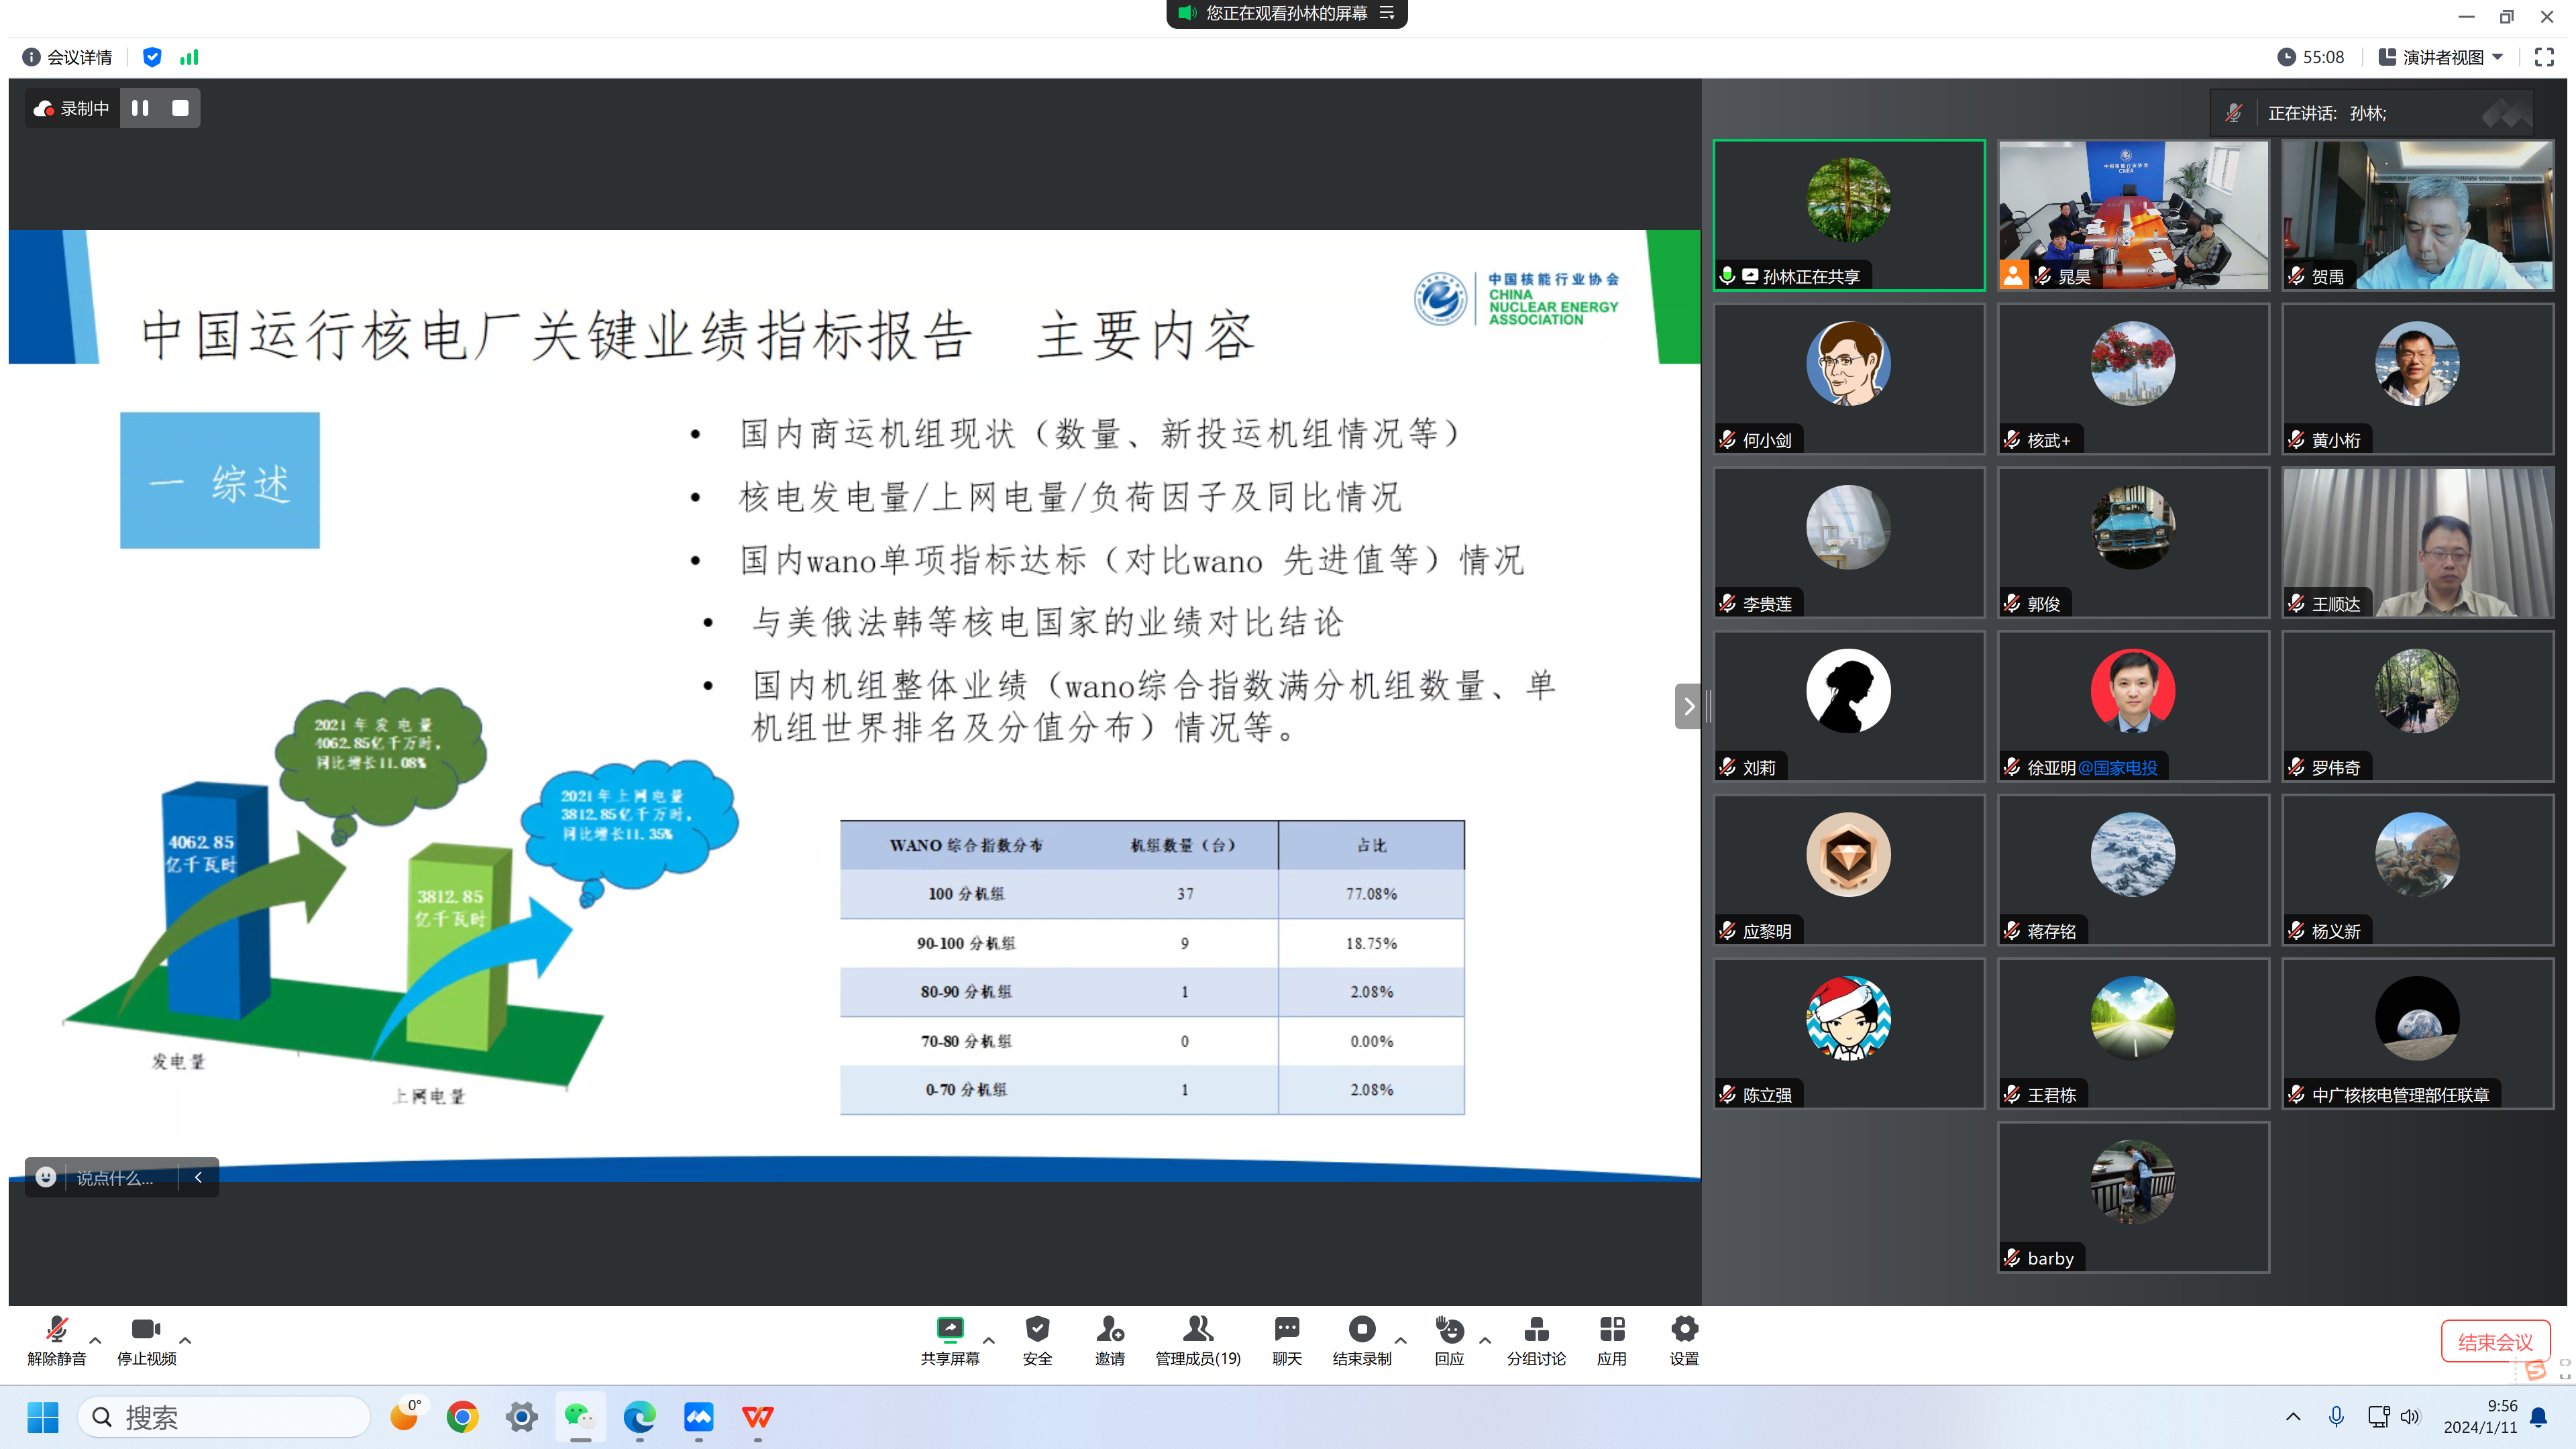
Task: Click the Share Screen (共享屏幕) icon
Action: [x=949, y=1329]
